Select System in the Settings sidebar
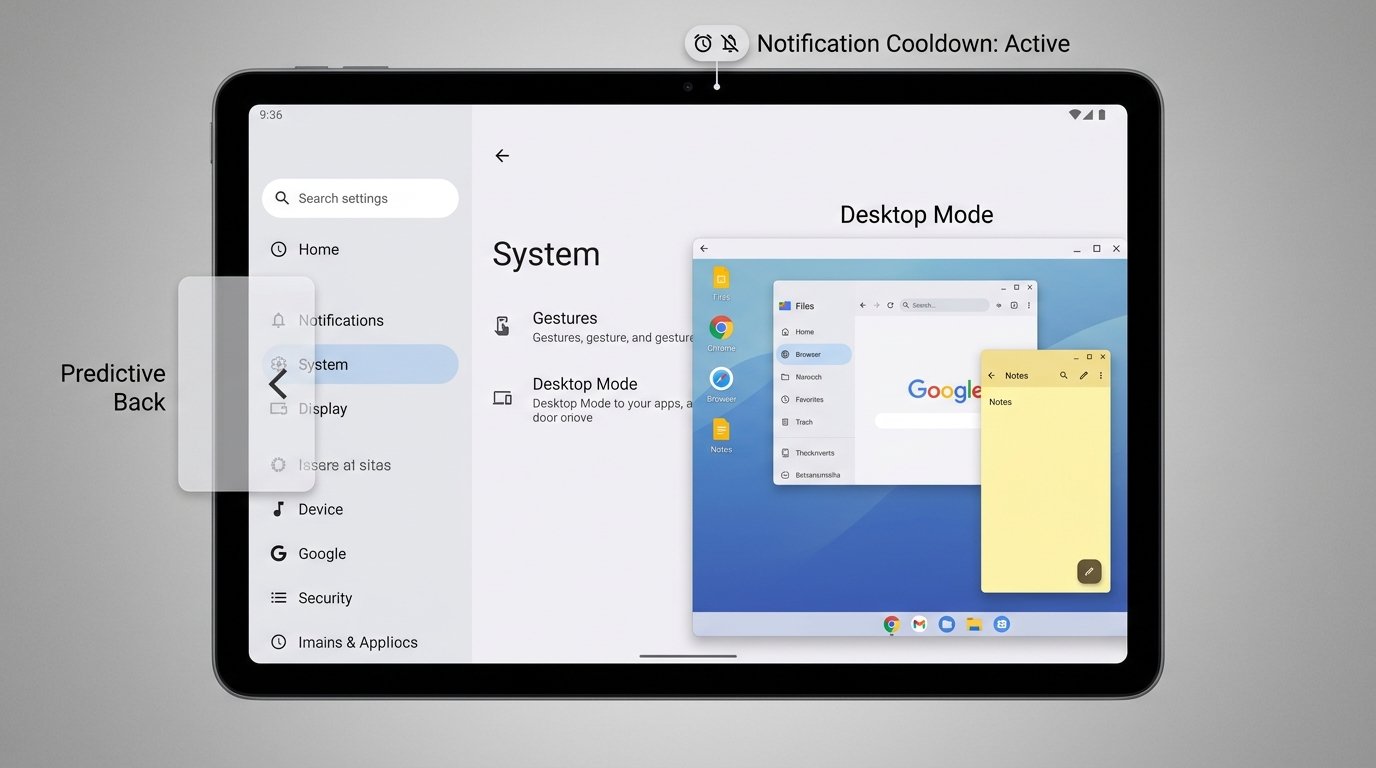Image resolution: width=1376 pixels, height=768 pixels. (360, 365)
